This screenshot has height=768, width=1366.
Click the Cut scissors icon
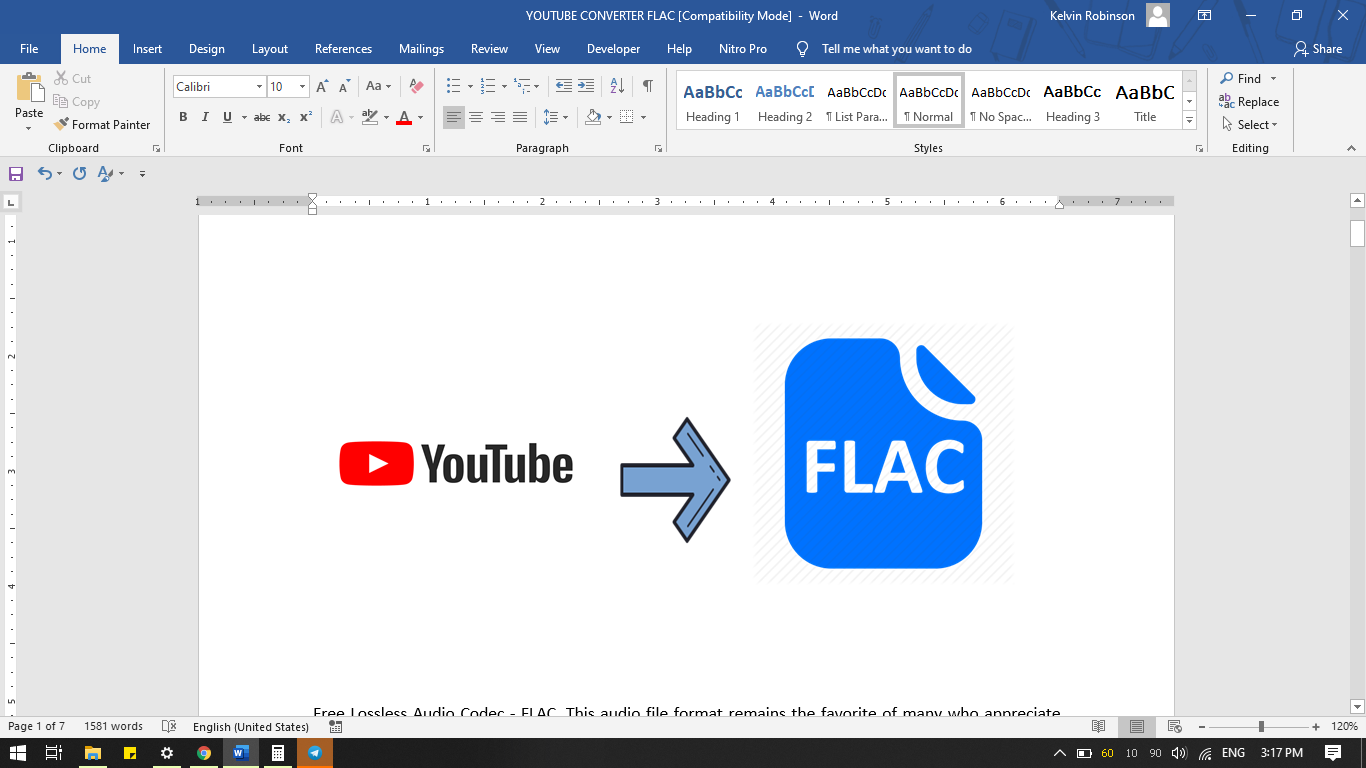click(60, 78)
